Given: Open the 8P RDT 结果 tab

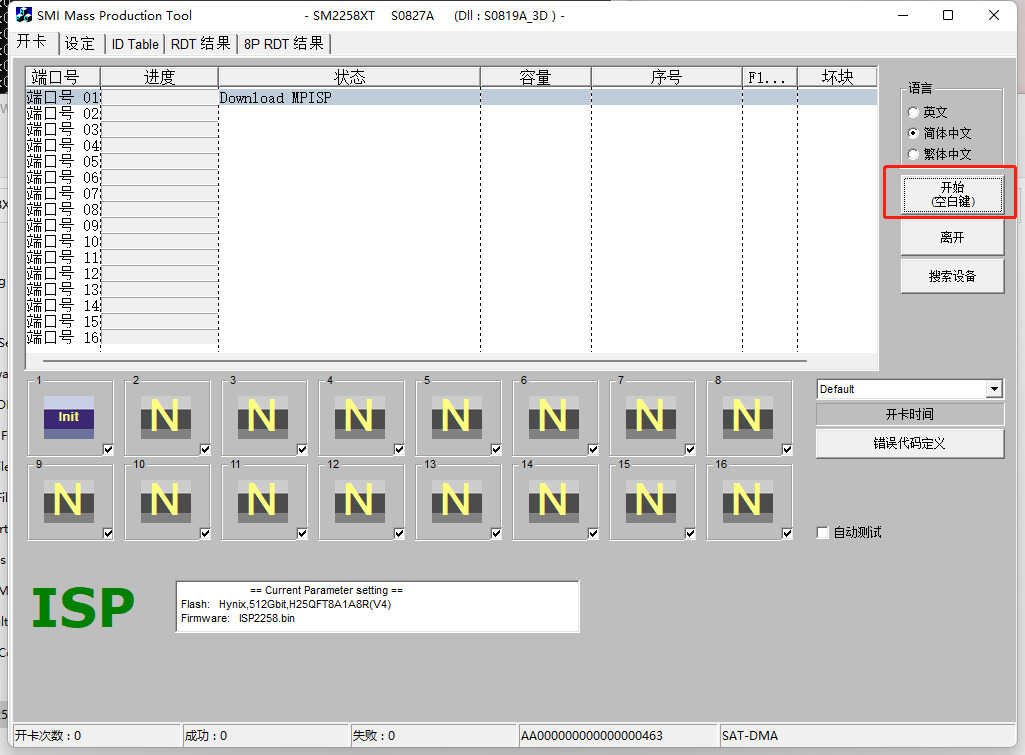Looking at the screenshot, I should (284, 44).
